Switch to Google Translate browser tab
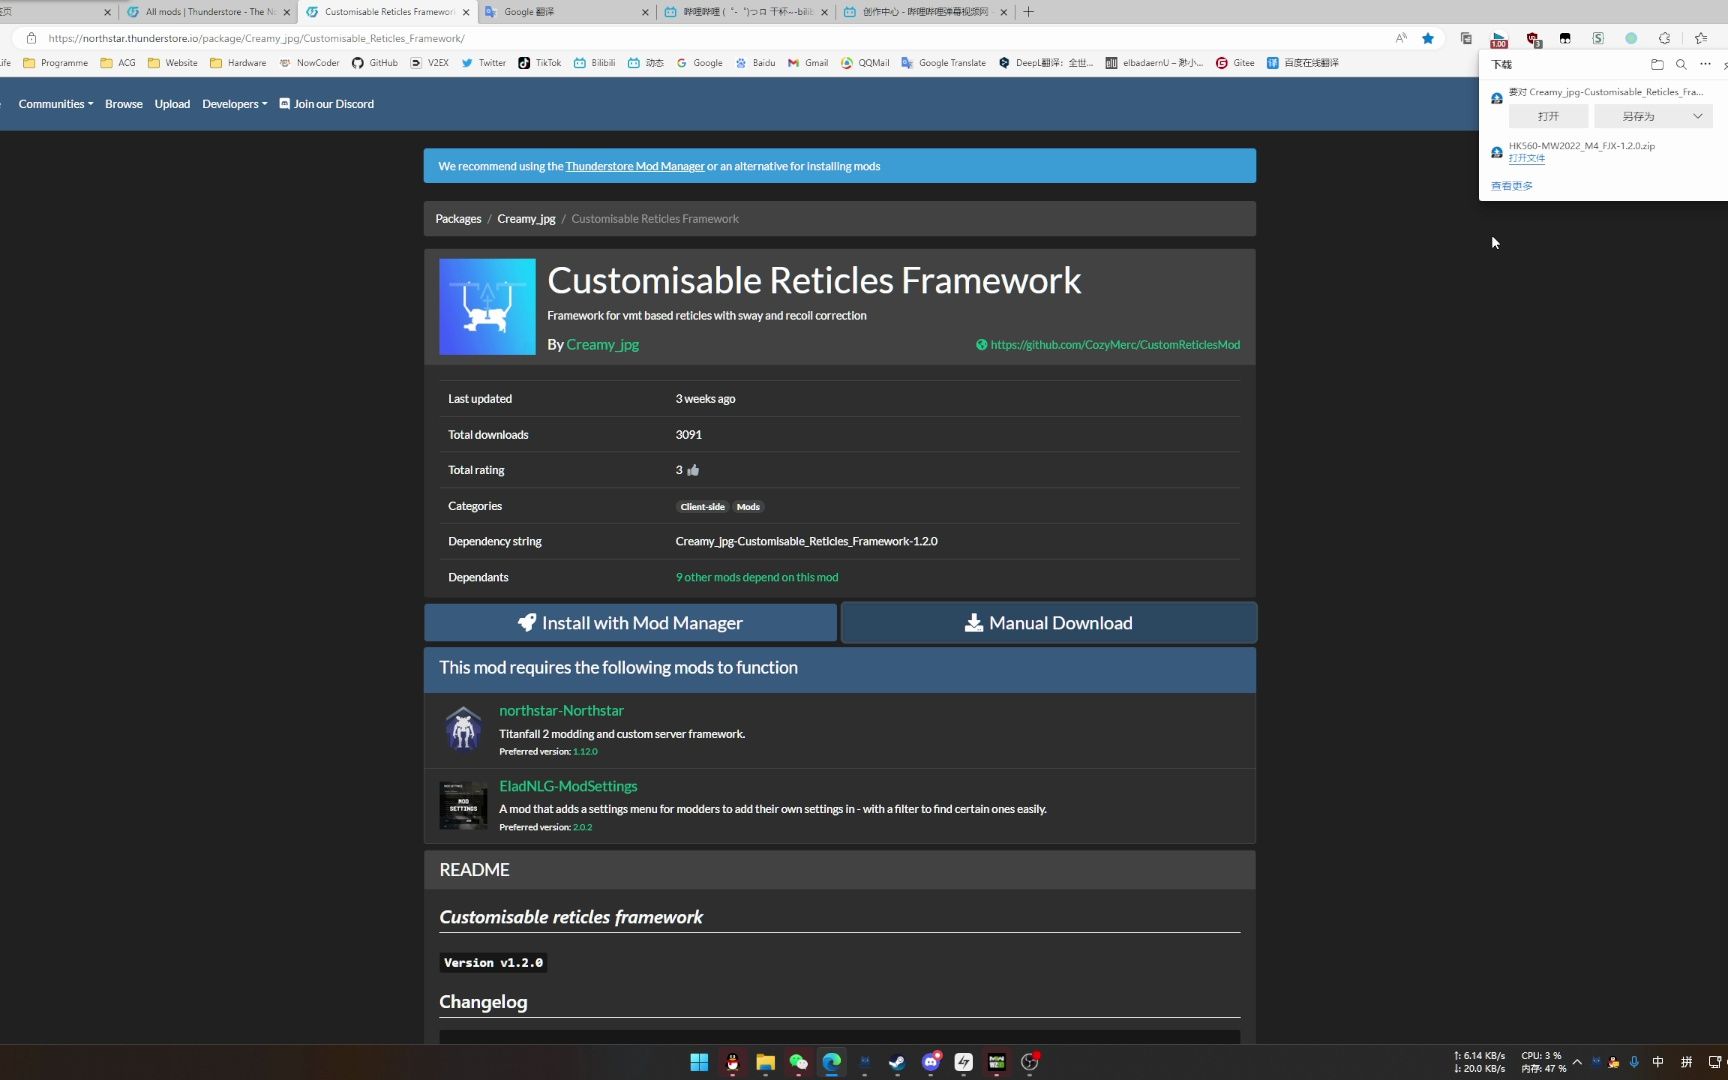Screen dimensions: 1728x1080 tap(565, 12)
